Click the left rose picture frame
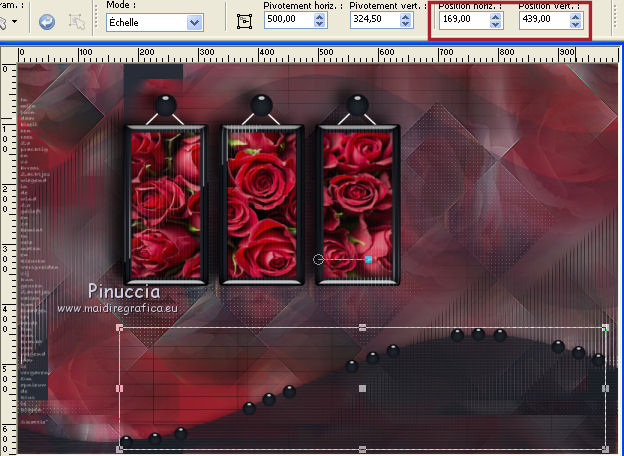Viewport: 624px width, 456px height. (166, 205)
